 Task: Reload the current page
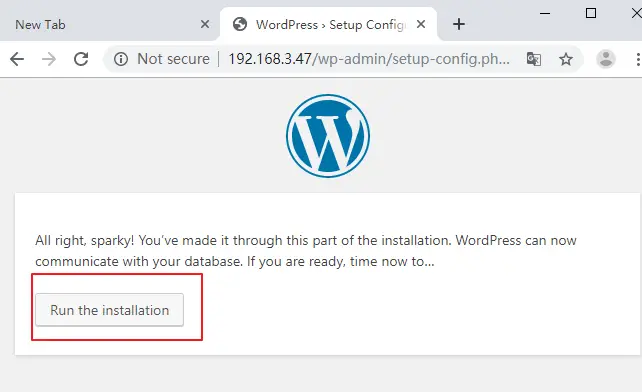81,59
